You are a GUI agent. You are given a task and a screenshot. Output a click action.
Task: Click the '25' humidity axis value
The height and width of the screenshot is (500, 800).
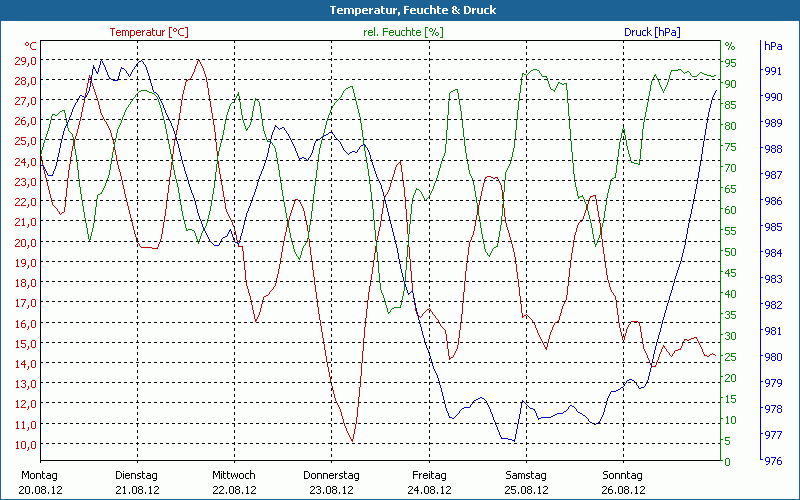(731, 357)
